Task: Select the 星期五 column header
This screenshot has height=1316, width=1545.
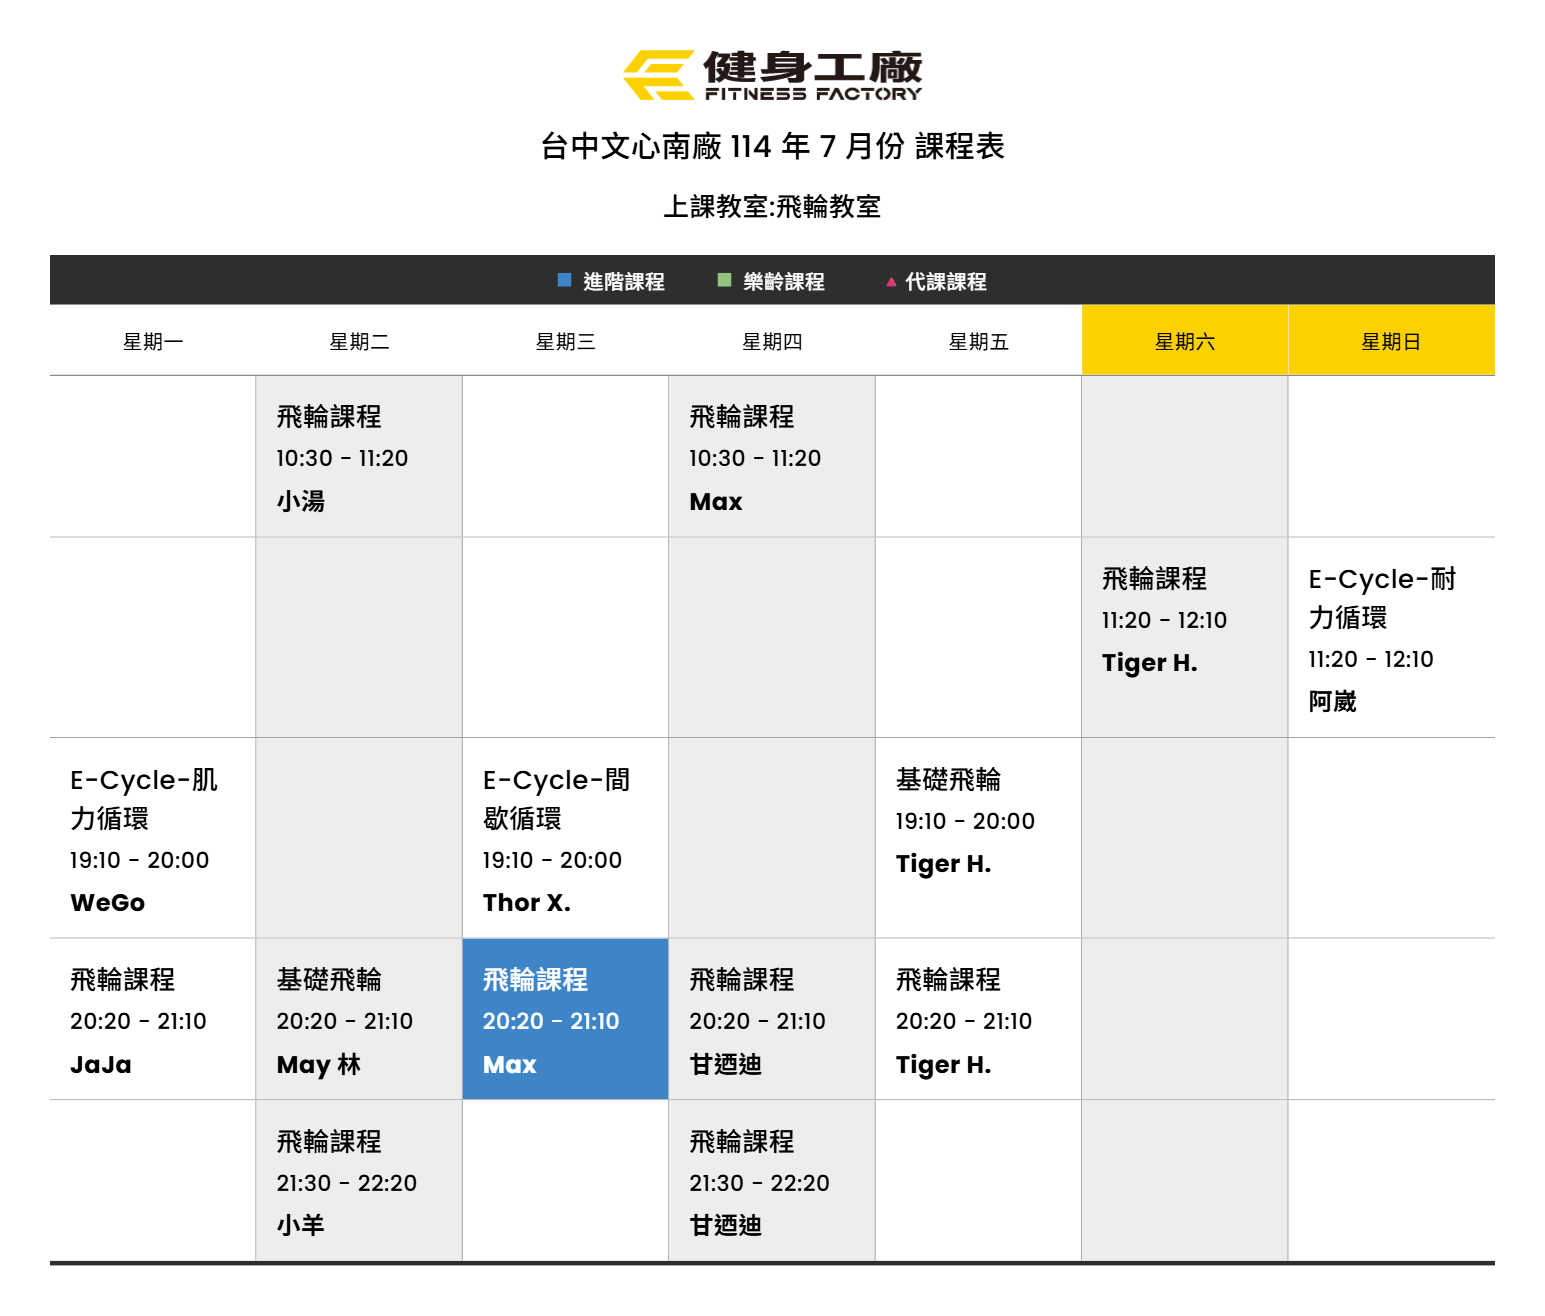Action: (978, 341)
